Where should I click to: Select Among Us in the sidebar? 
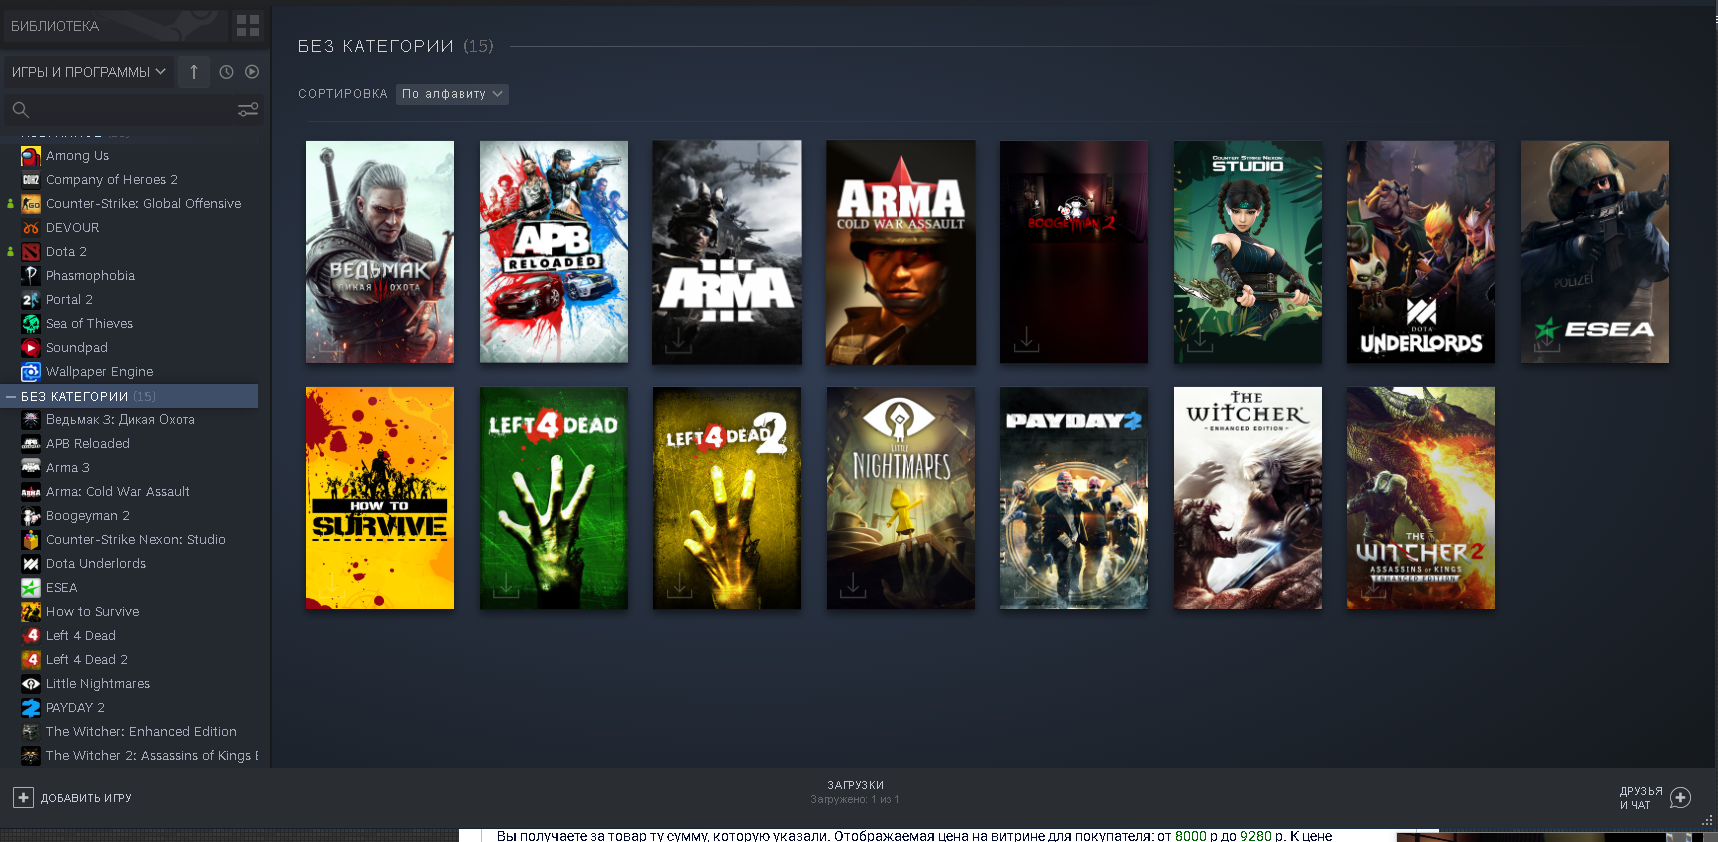tap(77, 156)
